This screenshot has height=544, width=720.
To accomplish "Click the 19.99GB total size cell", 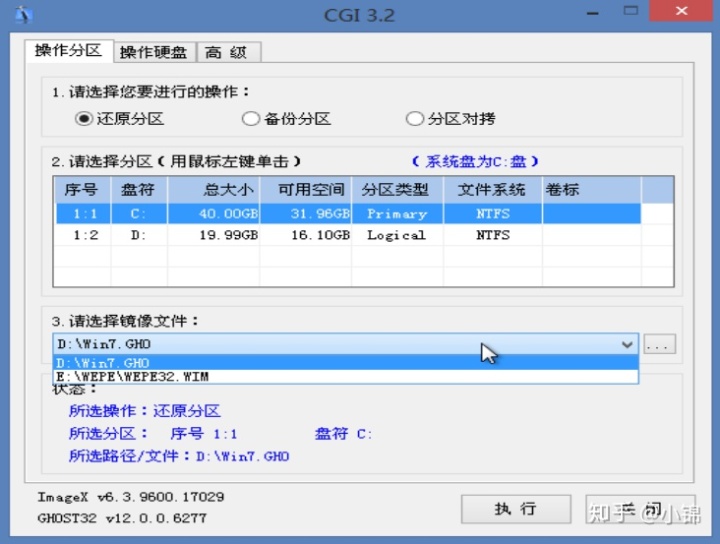I will (x=214, y=235).
